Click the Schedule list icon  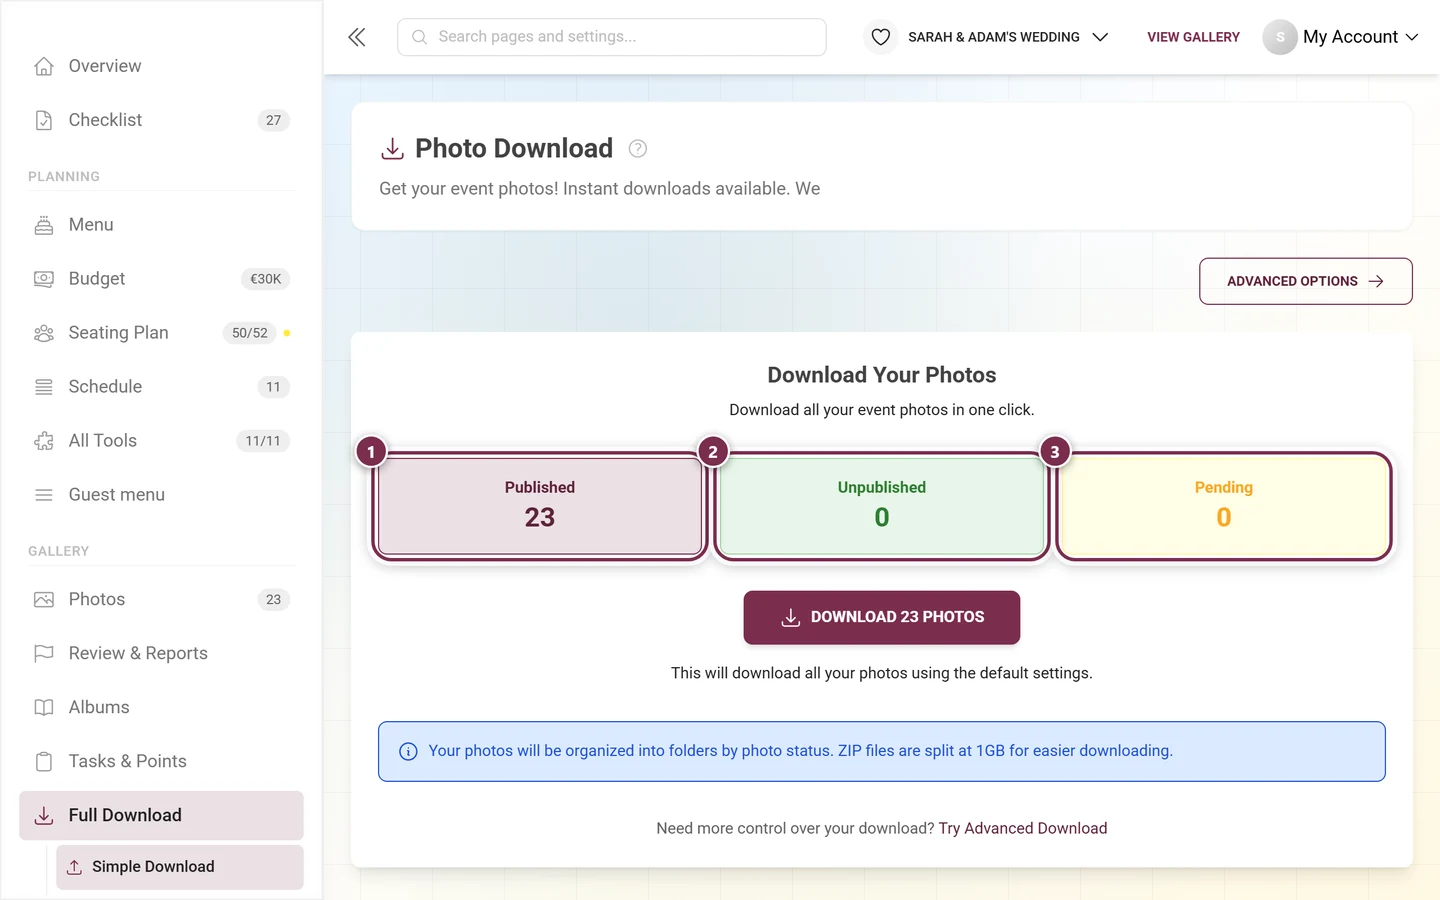(44, 387)
